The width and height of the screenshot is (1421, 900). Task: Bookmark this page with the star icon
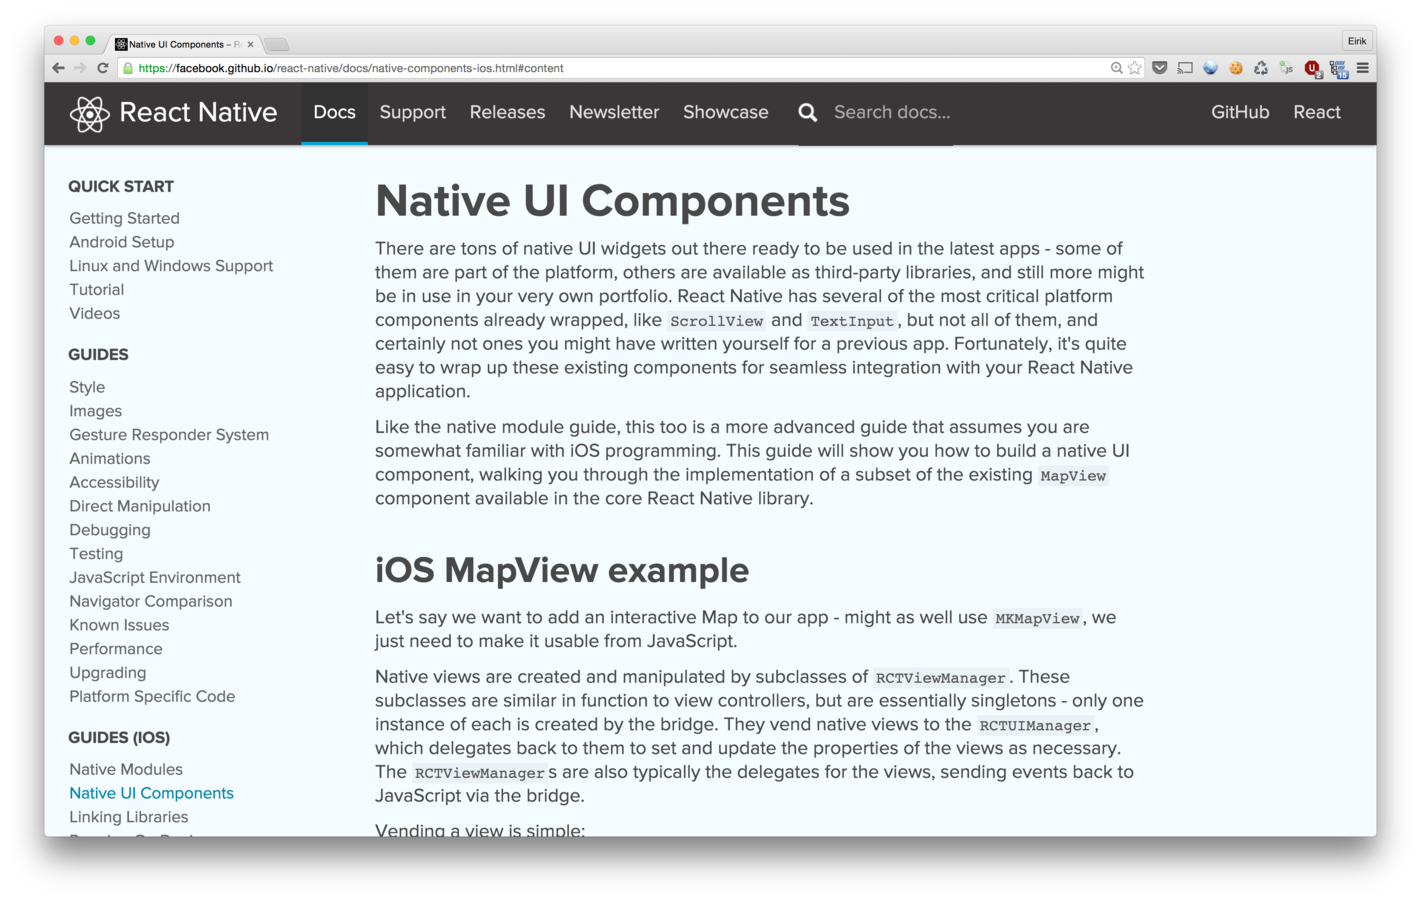[x=1135, y=68]
